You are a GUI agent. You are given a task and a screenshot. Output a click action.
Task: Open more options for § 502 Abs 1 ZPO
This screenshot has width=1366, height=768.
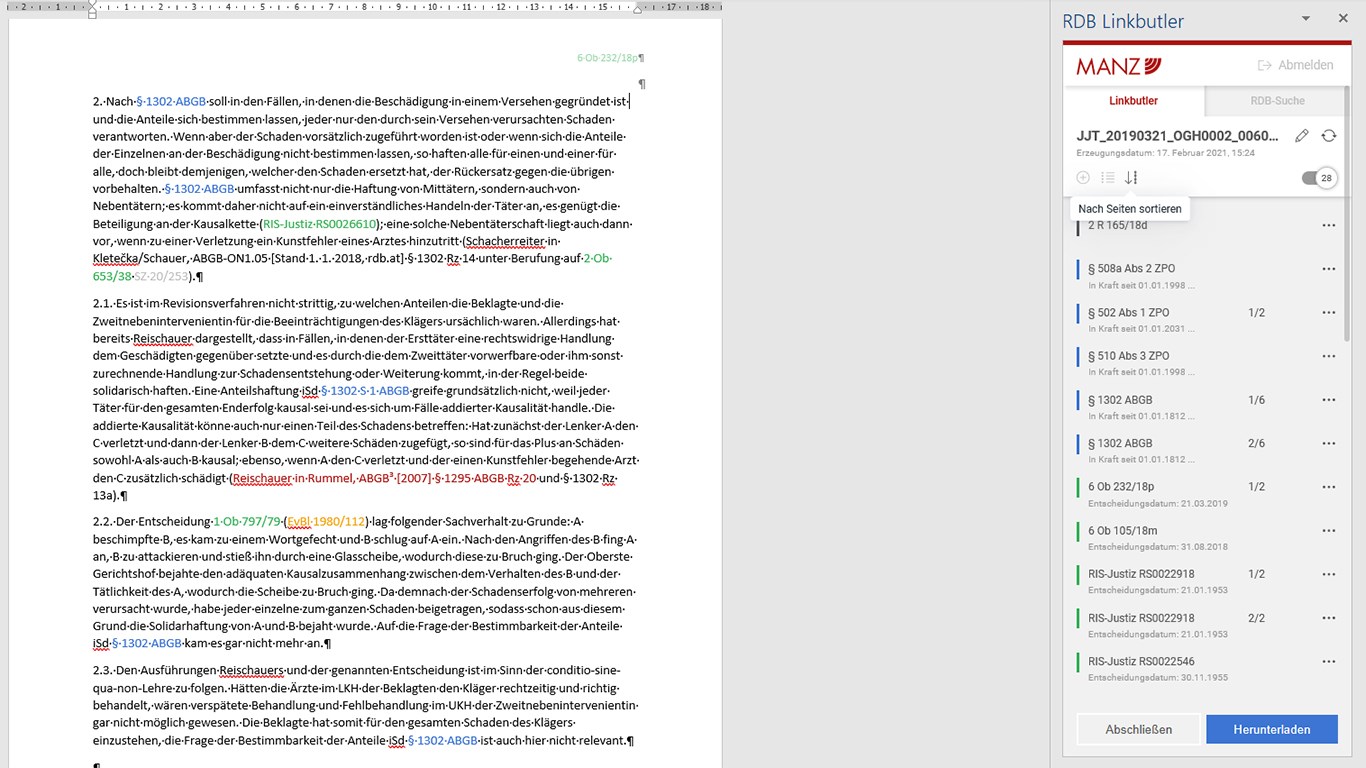(x=1328, y=313)
